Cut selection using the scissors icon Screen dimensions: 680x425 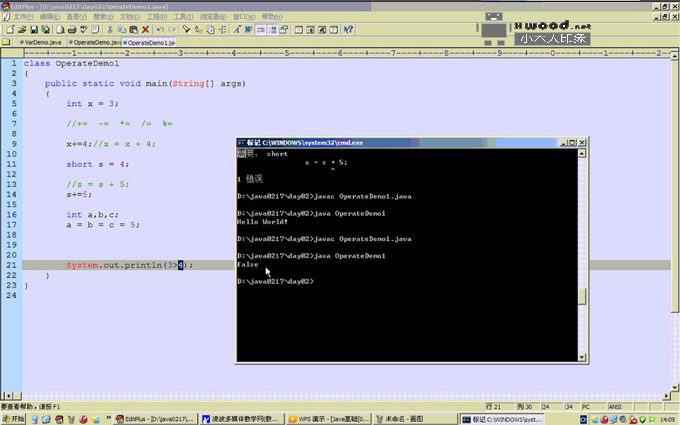tap(110, 29)
